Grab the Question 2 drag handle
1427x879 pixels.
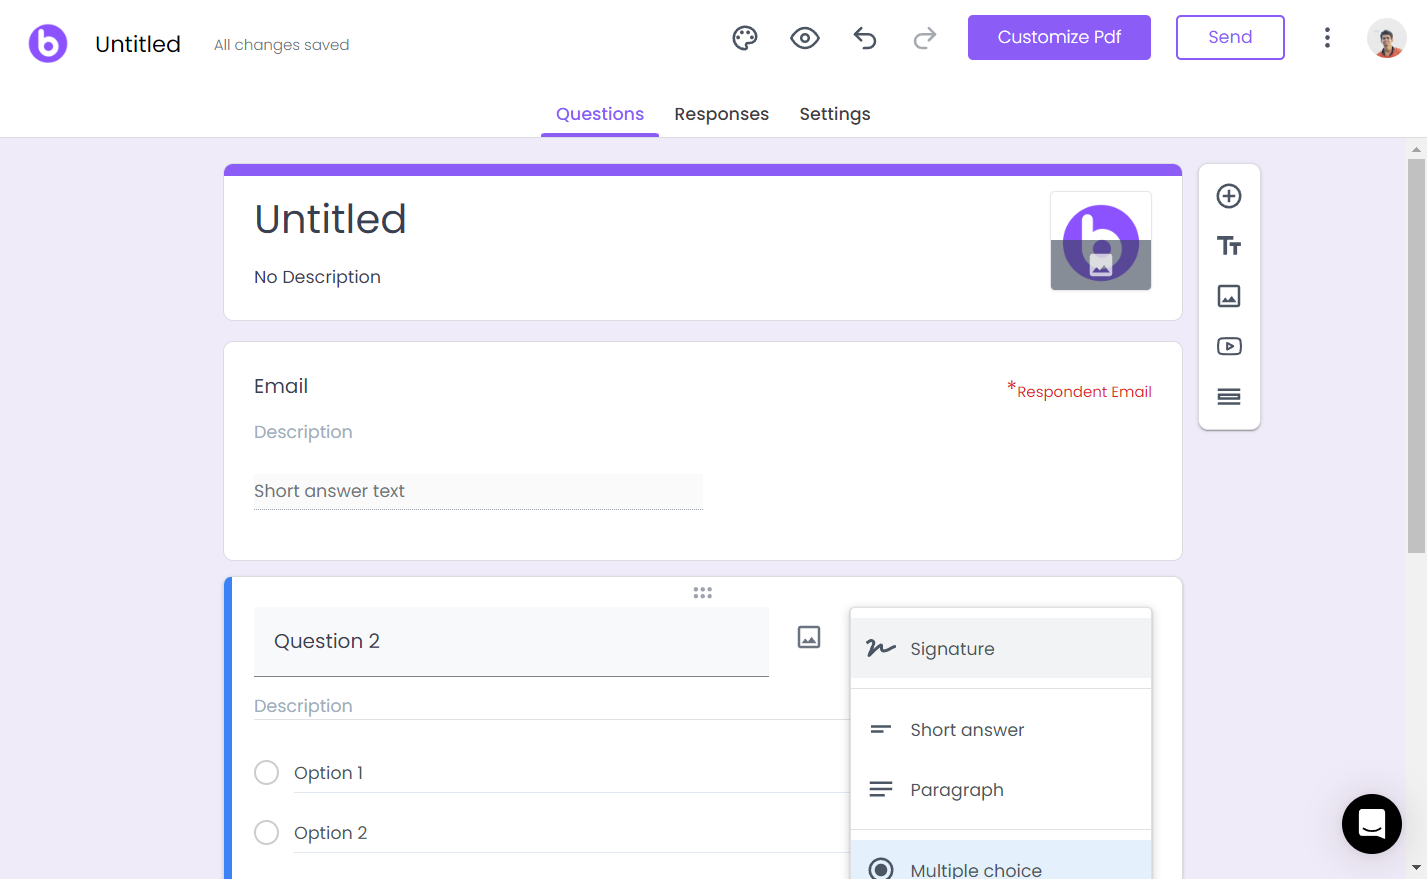click(x=703, y=593)
